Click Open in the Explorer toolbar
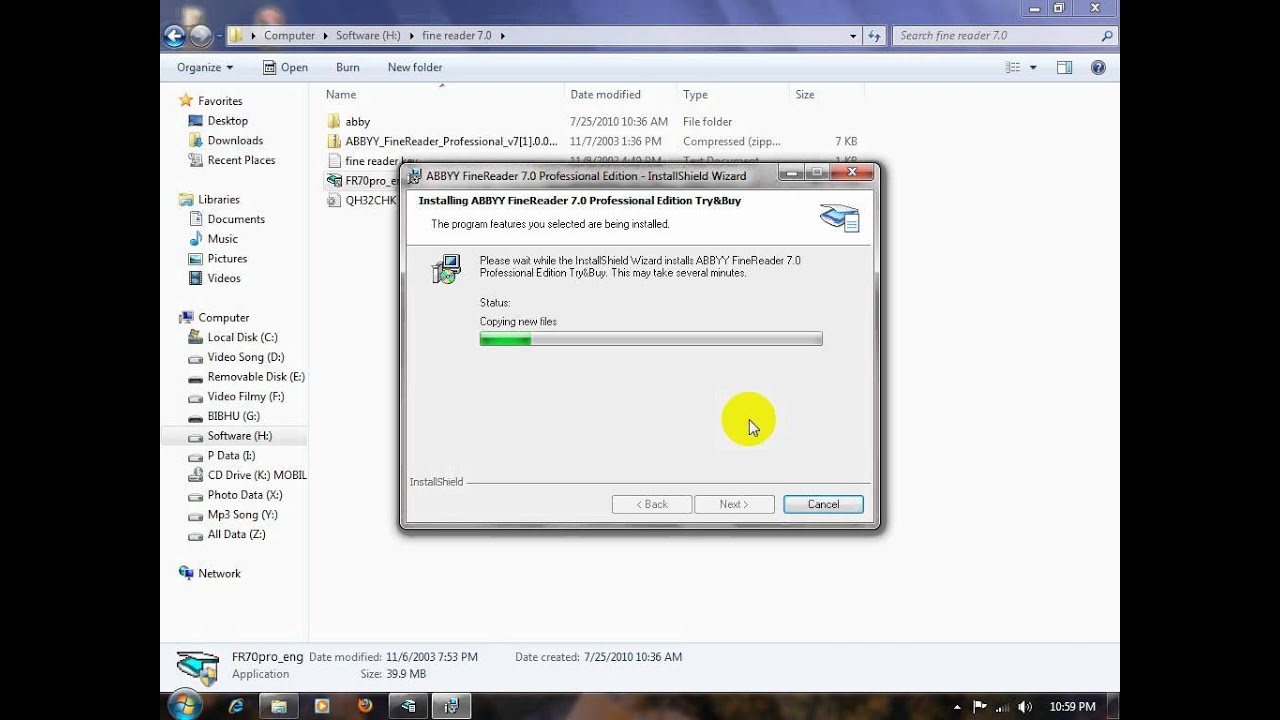This screenshot has width=1280, height=720. 285,67
